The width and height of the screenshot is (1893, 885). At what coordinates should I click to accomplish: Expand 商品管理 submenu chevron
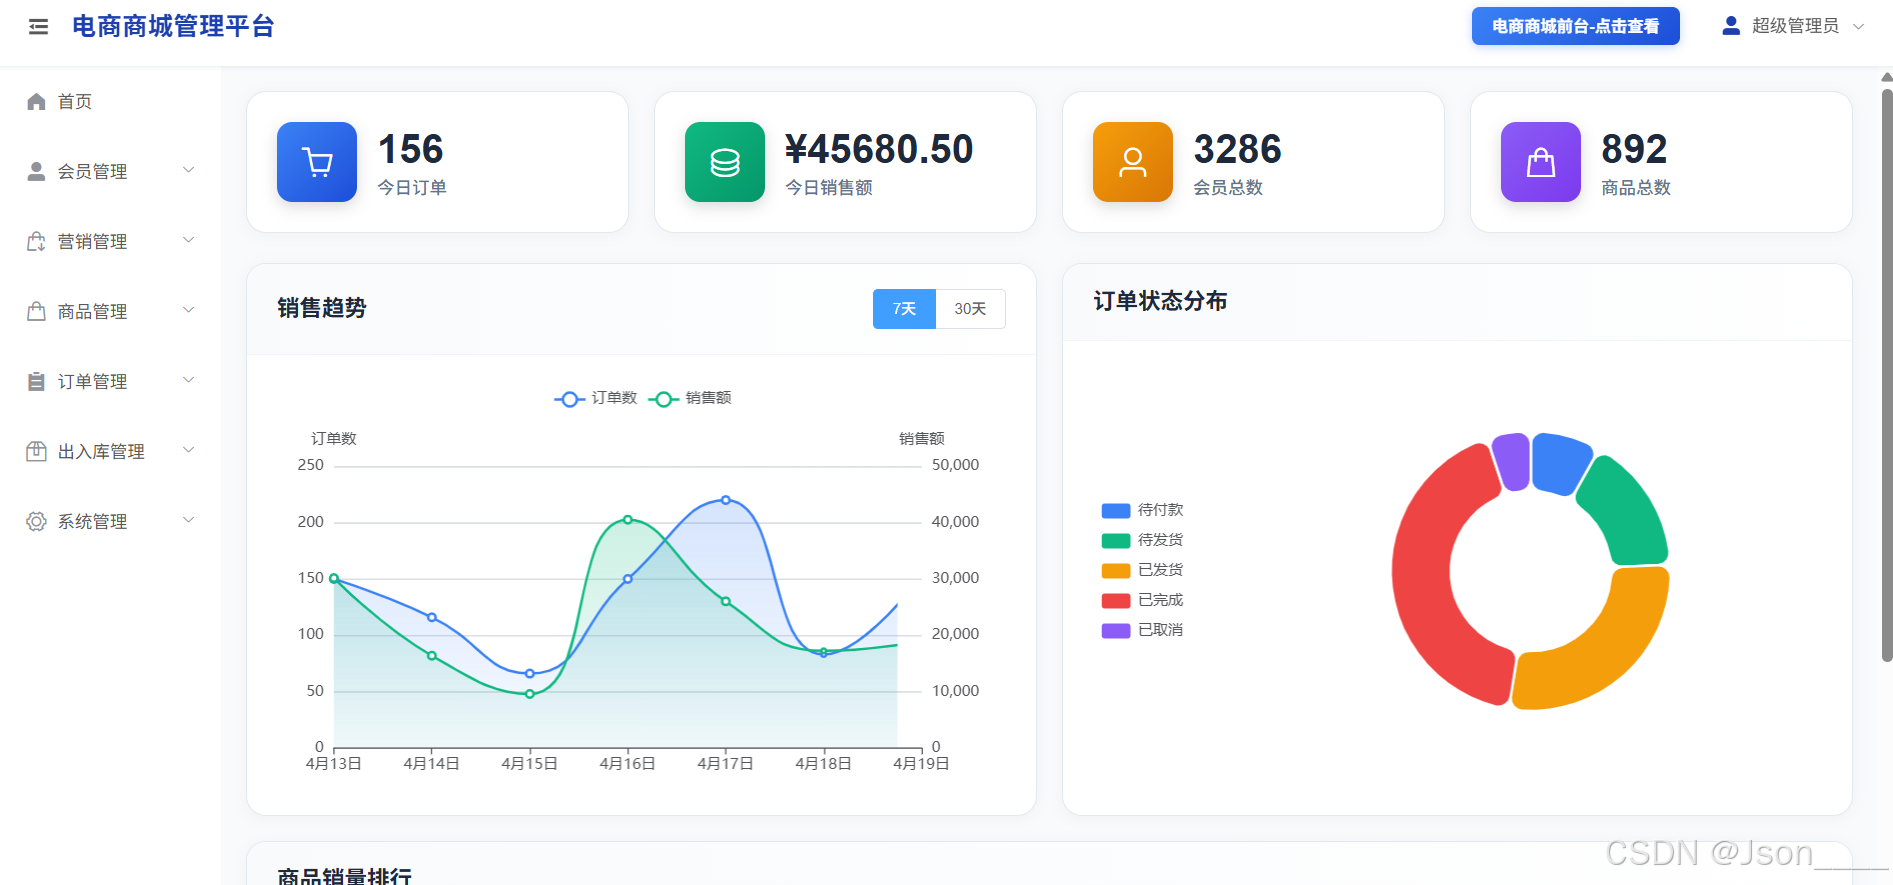click(188, 310)
